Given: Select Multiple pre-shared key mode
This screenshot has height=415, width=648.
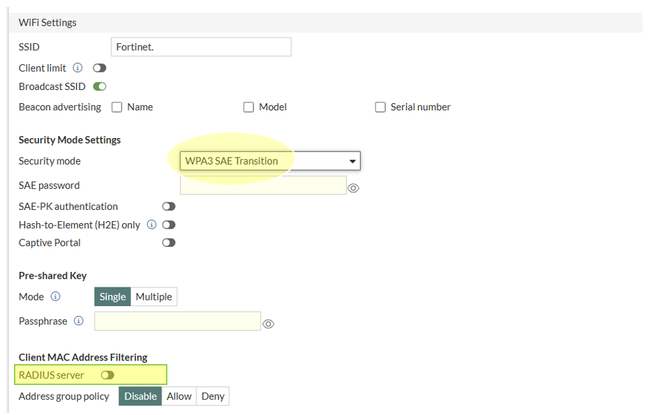Looking at the screenshot, I should [154, 297].
